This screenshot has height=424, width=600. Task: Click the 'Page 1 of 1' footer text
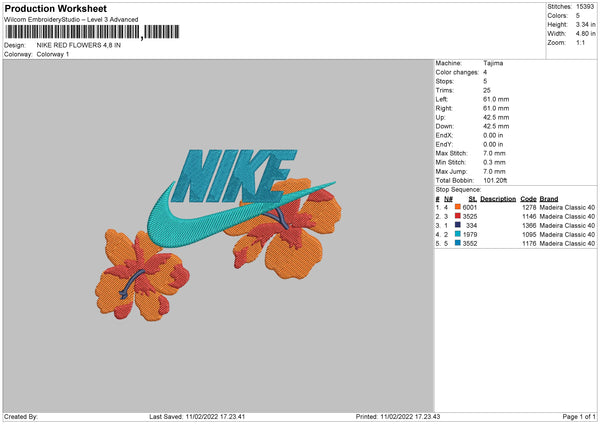pyautogui.click(x=579, y=417)
